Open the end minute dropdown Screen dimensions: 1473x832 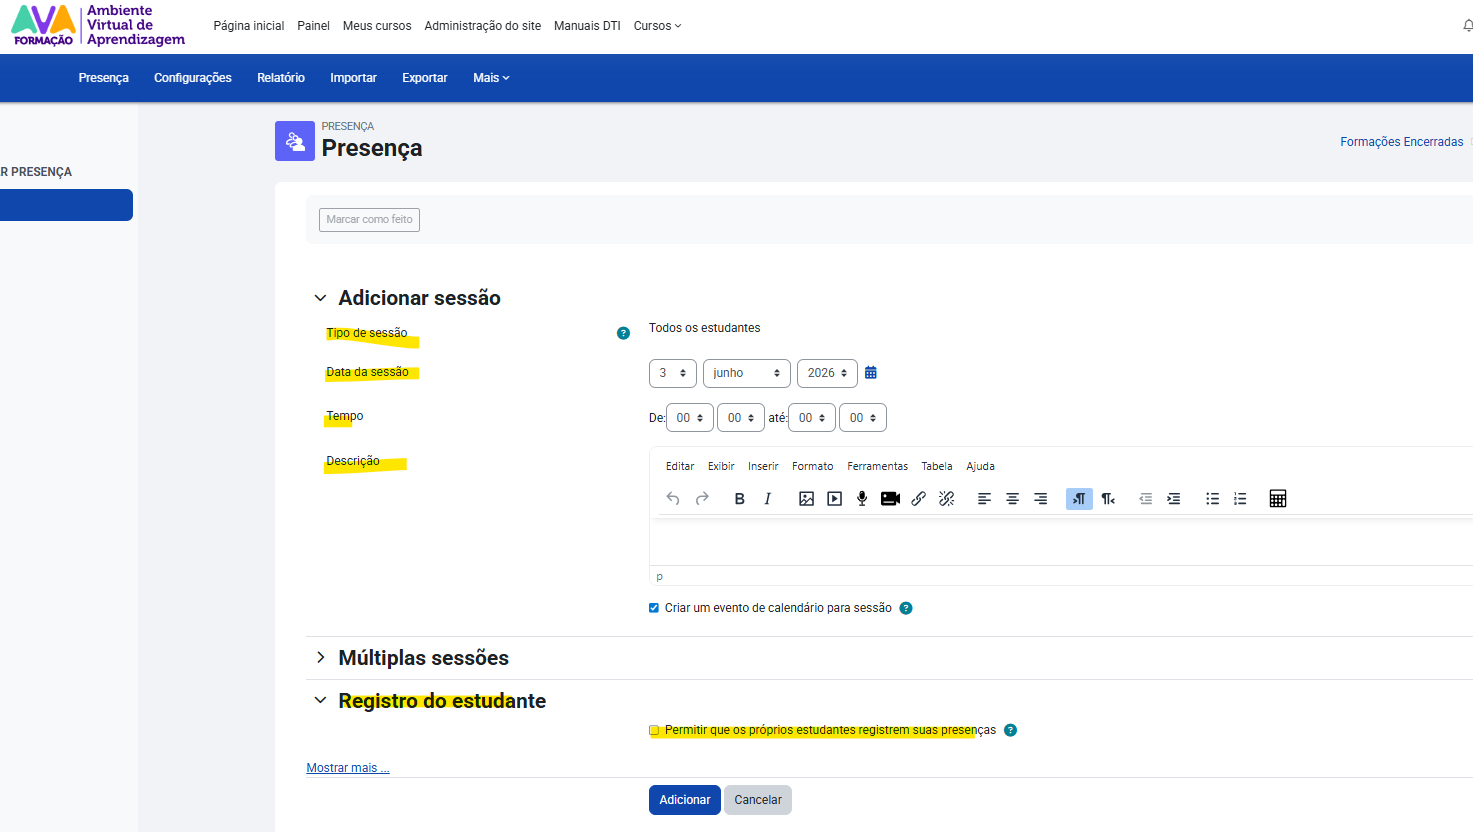click(863, 418)
